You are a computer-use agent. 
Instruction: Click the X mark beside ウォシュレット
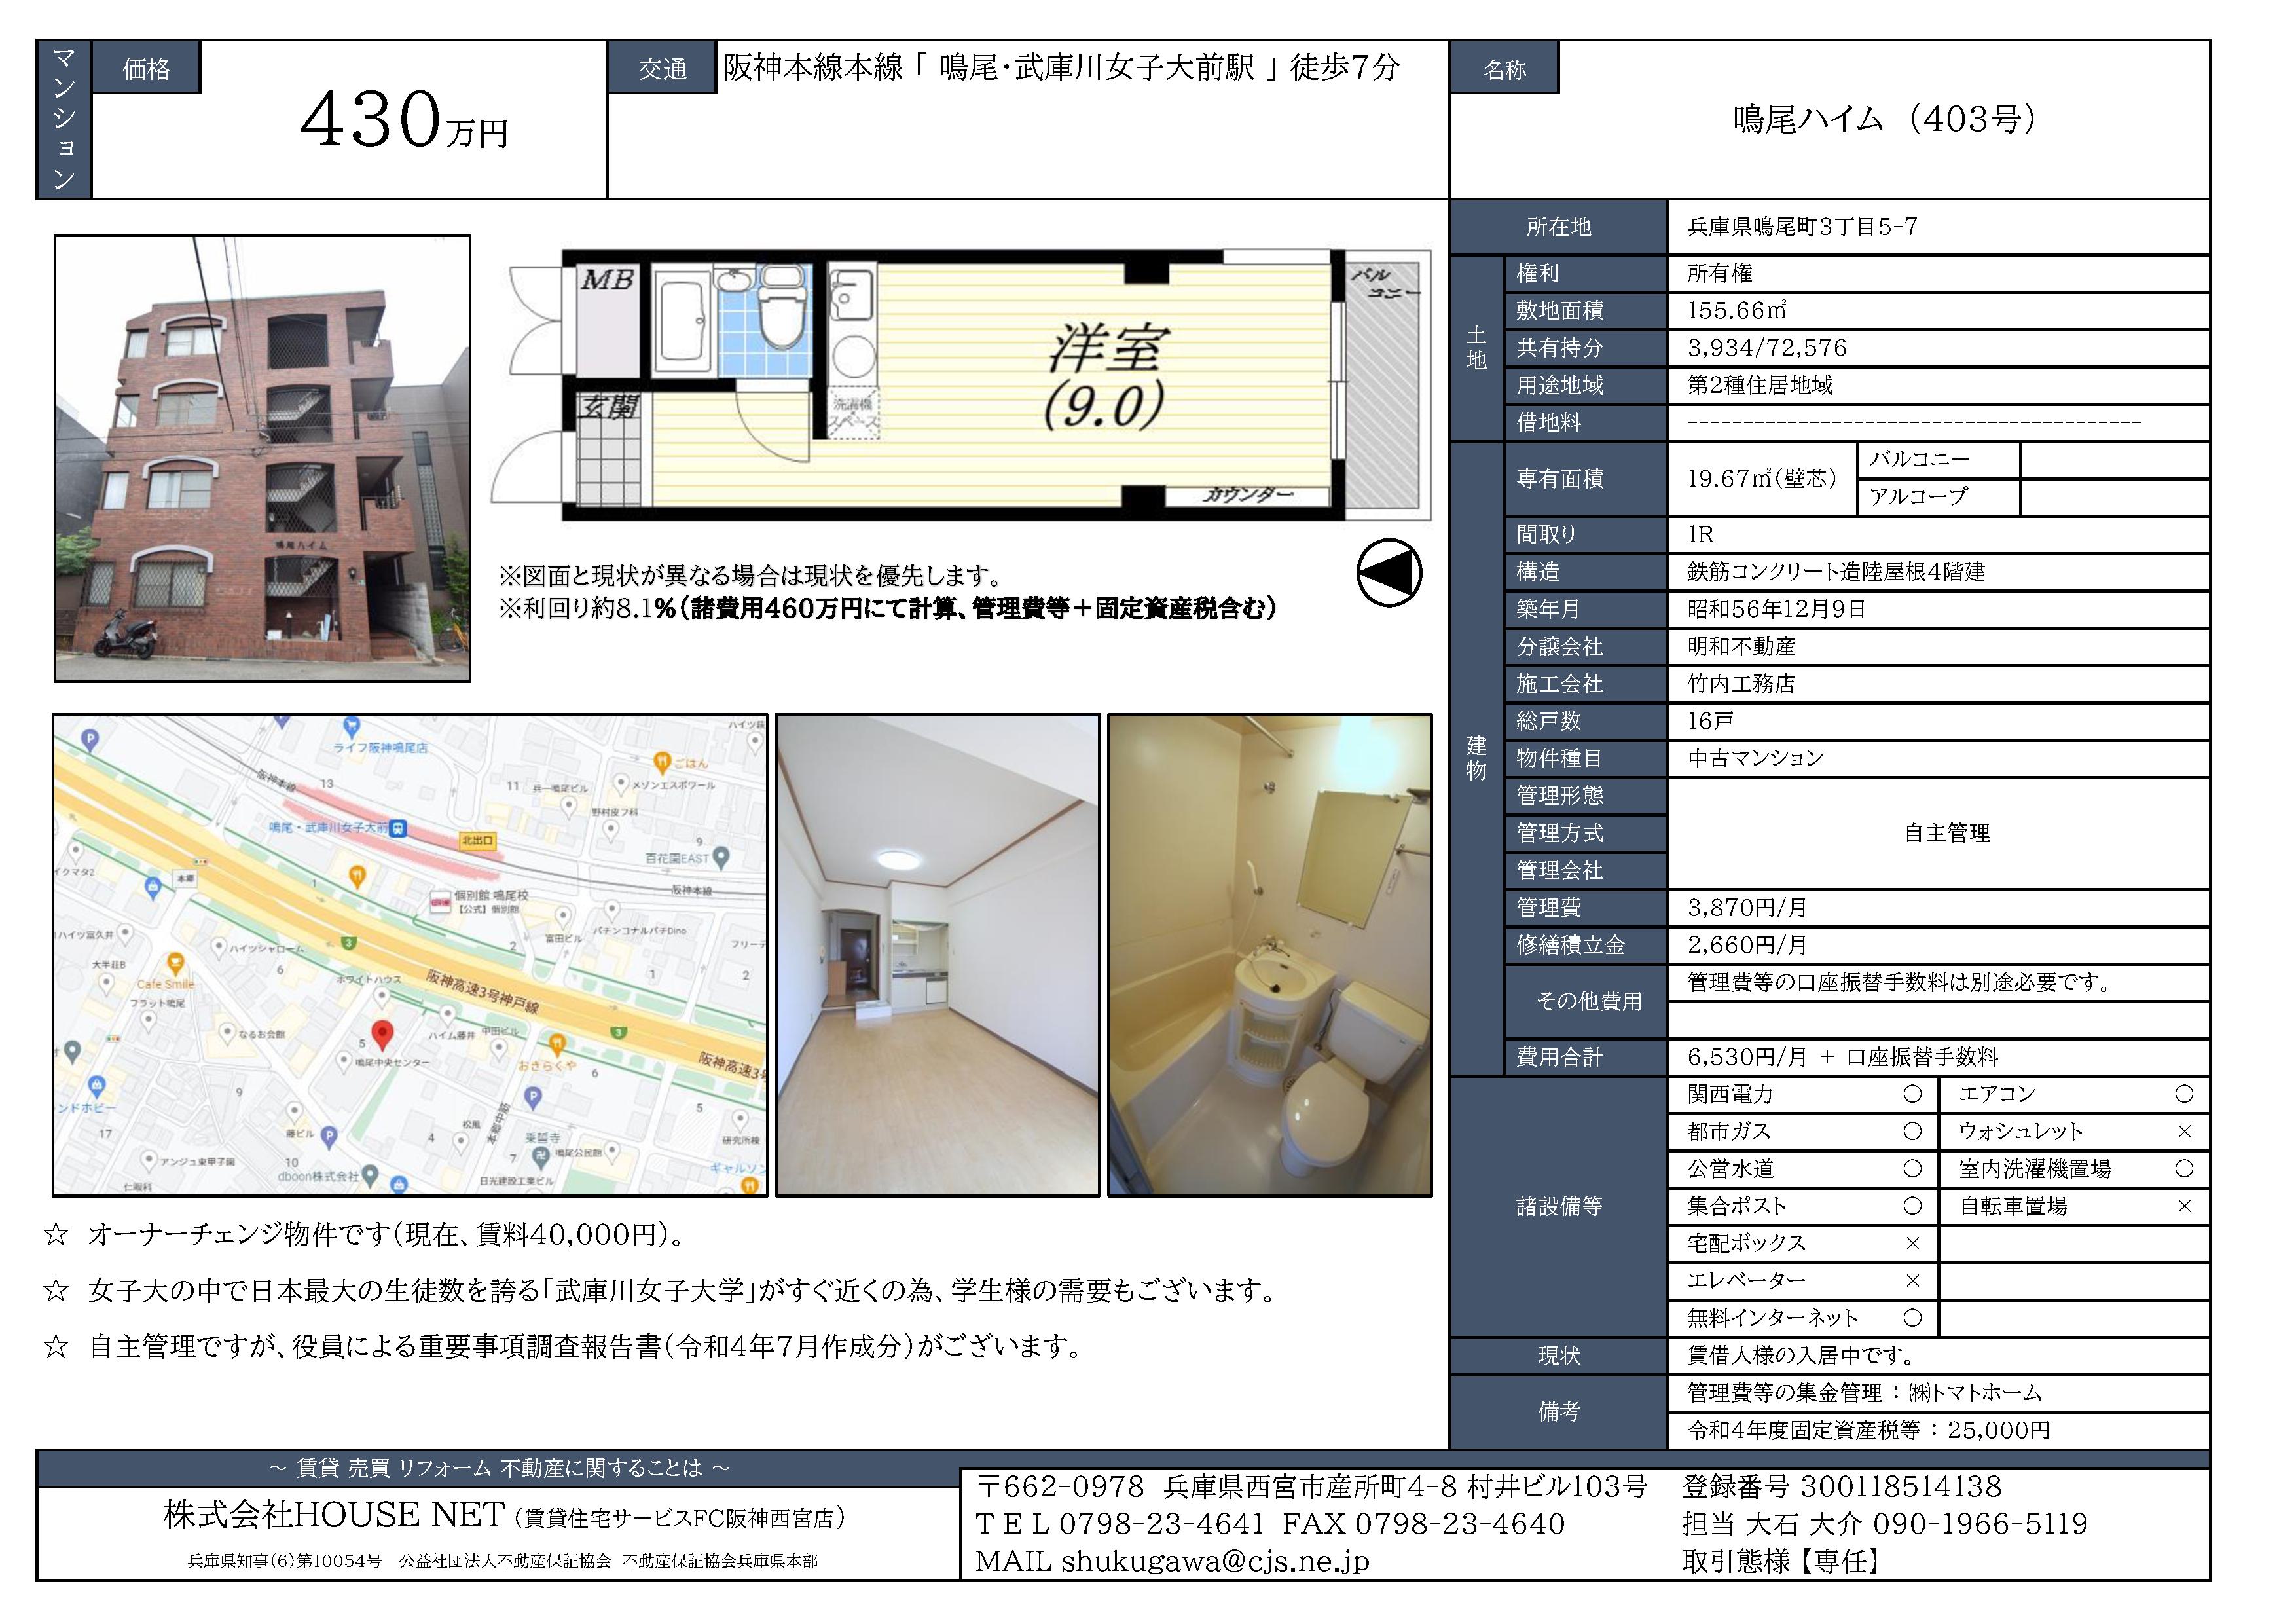point(2184,1131)
